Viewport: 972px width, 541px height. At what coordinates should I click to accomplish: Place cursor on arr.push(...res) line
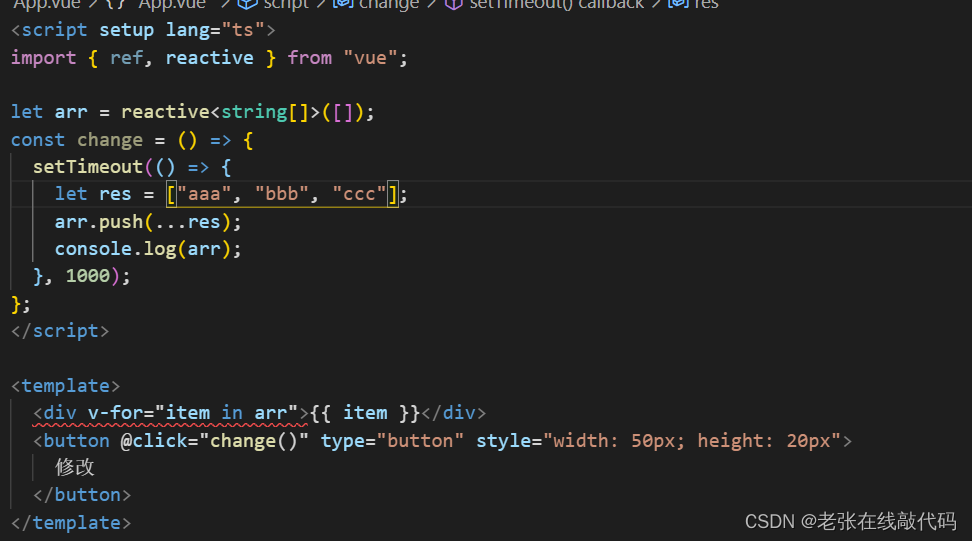point(148,222)
